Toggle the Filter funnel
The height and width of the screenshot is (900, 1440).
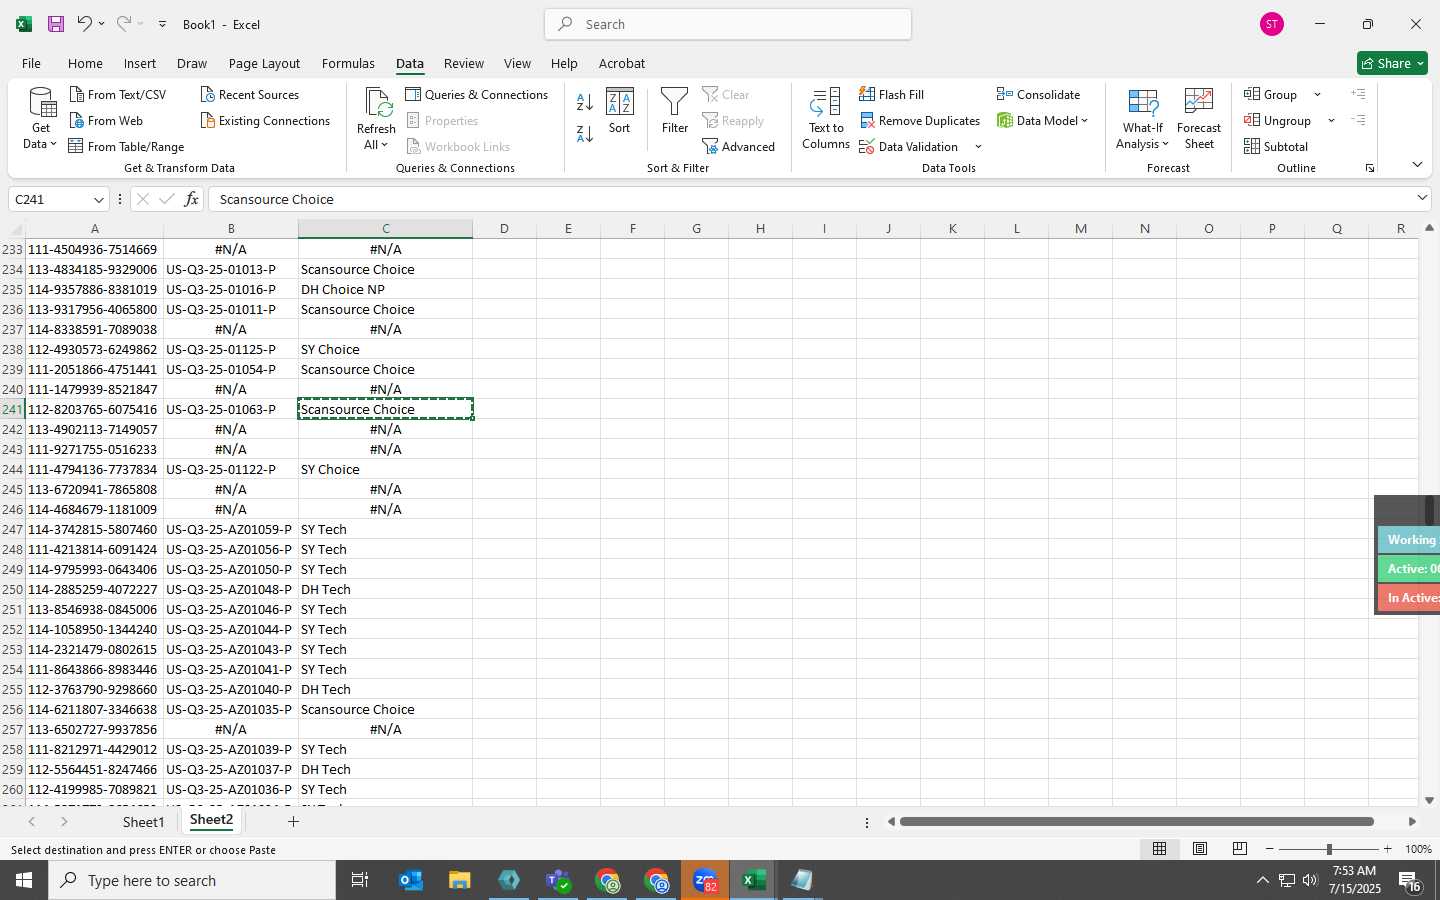click(675, 110)
